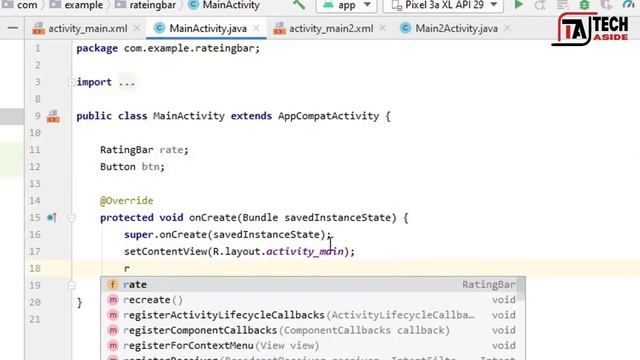Click savedInstanceState in super.onCreate call
This screenshot has width=640, height=360.
click(267, 235)
